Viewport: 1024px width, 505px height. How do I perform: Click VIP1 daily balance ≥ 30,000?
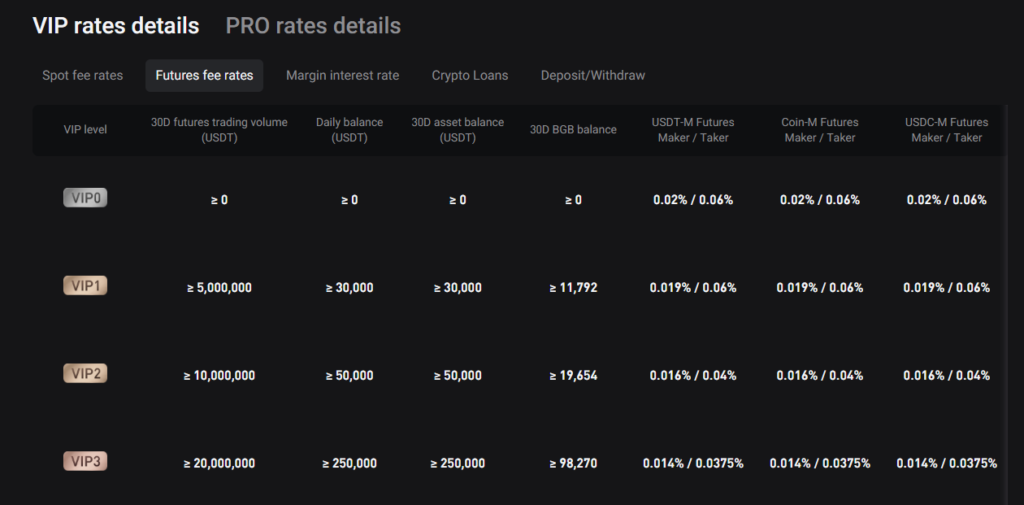(349, 287)
